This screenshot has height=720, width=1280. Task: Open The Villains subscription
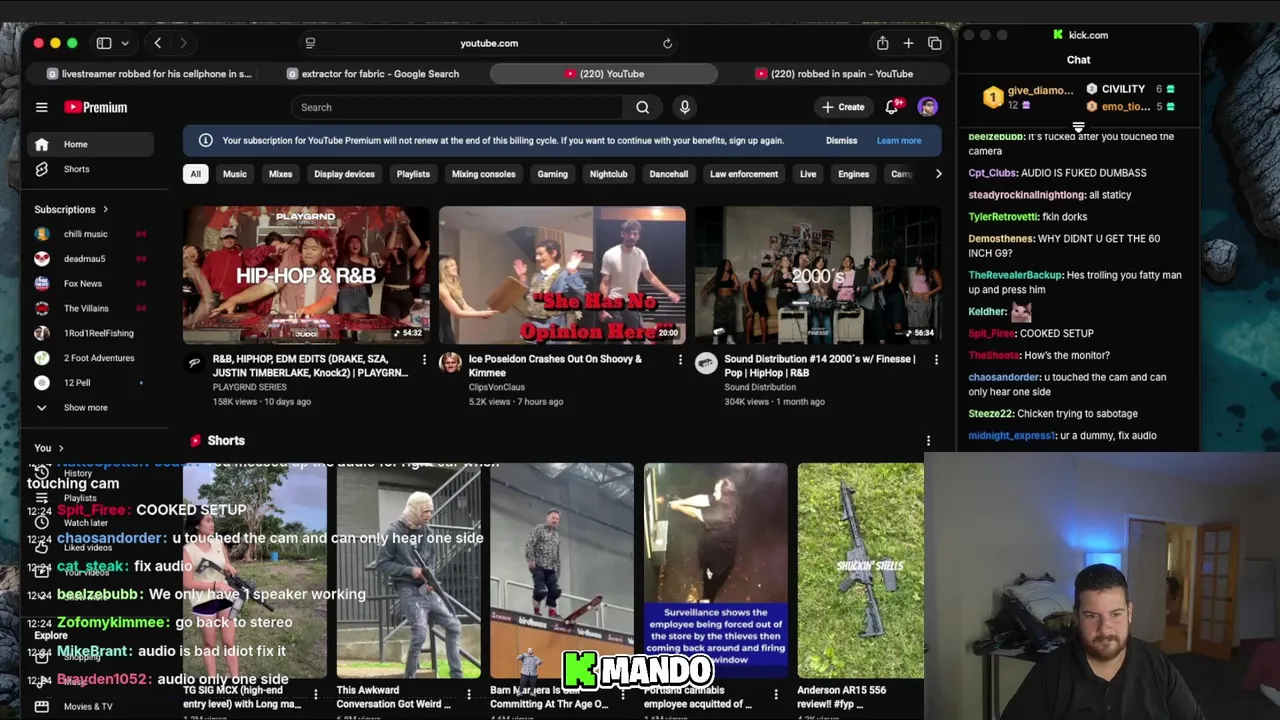pyautogui.click(x=92, y=308)
